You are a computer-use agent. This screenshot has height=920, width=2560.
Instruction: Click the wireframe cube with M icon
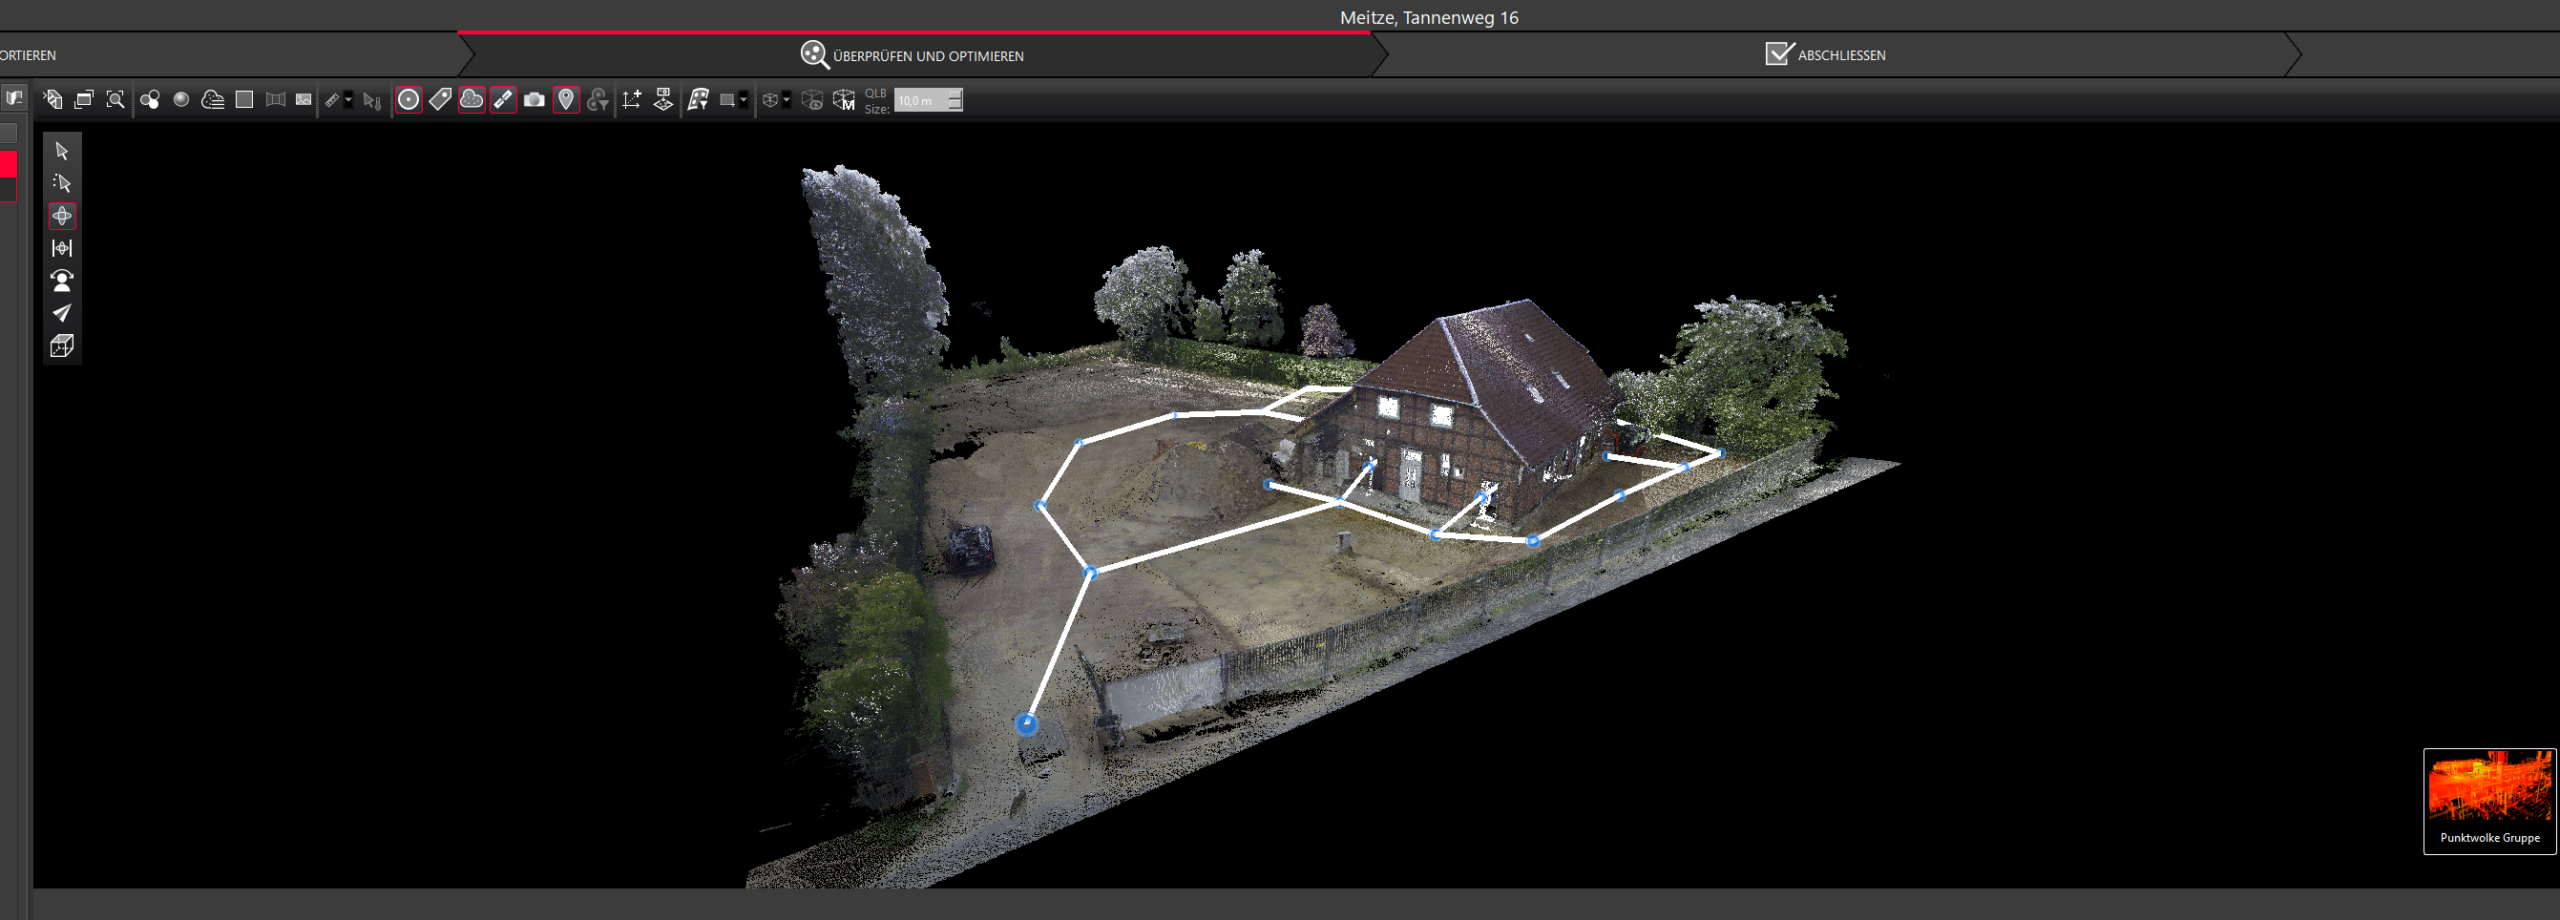(x=844, y=100)
